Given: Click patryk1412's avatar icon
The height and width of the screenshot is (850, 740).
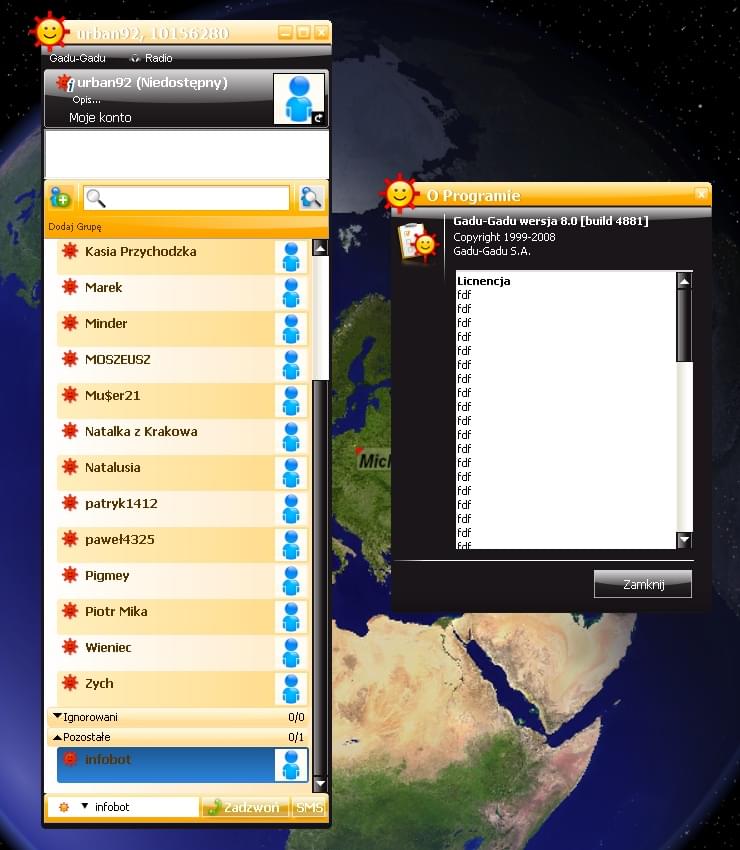Looking at the screenshot, I should click(x=291, y=508).
